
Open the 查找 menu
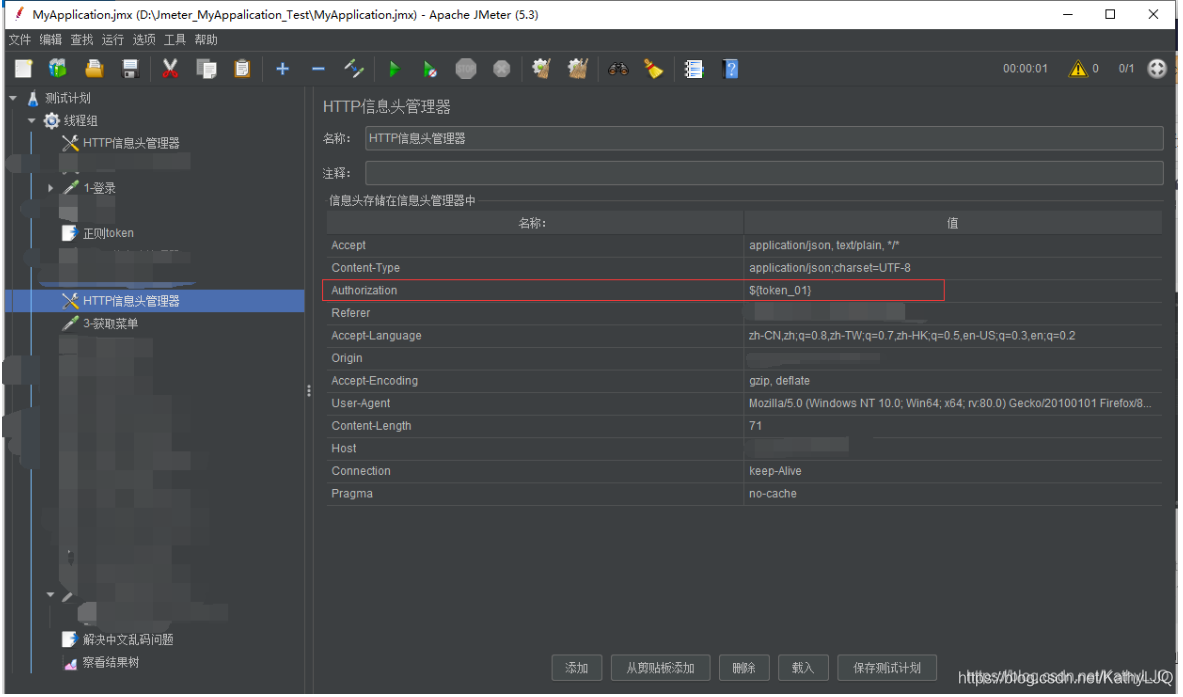(x=81, y=39)
